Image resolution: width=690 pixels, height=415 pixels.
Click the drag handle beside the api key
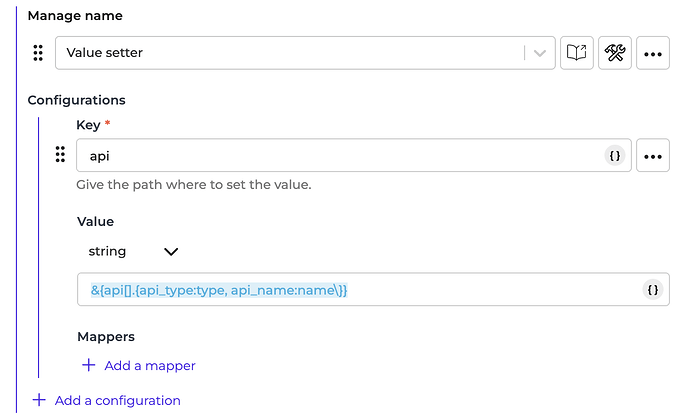(60, 155)
